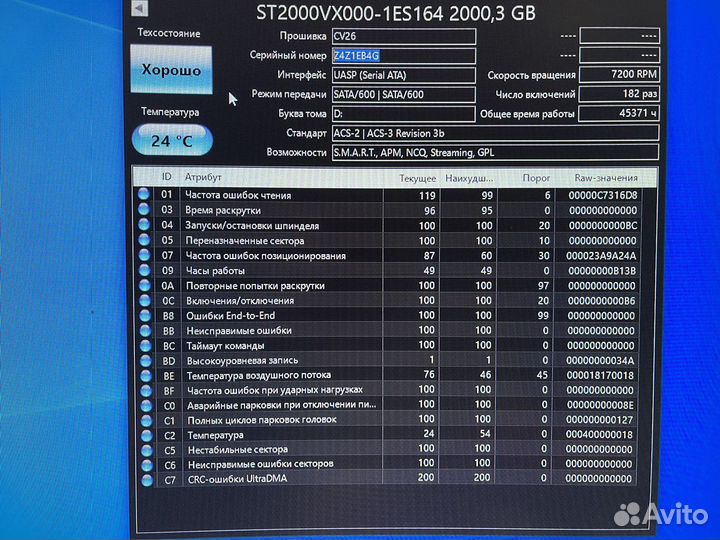Click the Текущее column header
Image resolution: width=720 pixels, height=540 pixels.
(x=417, y=178)
